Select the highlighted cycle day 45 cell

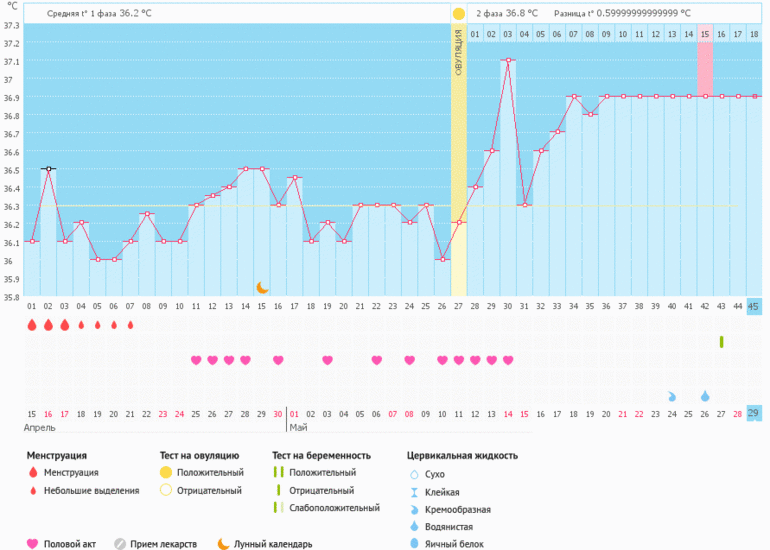[753, 306]
